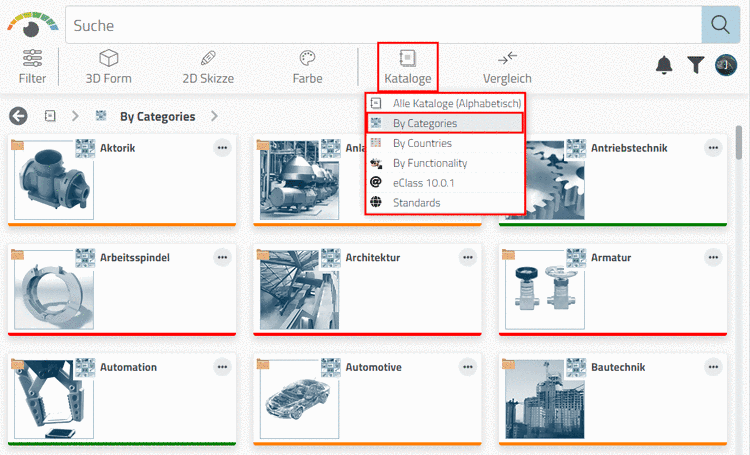Screen dimensions: 750x455
Task: Open more options for Antriebstechnik card
Action: tap(713, 148)
